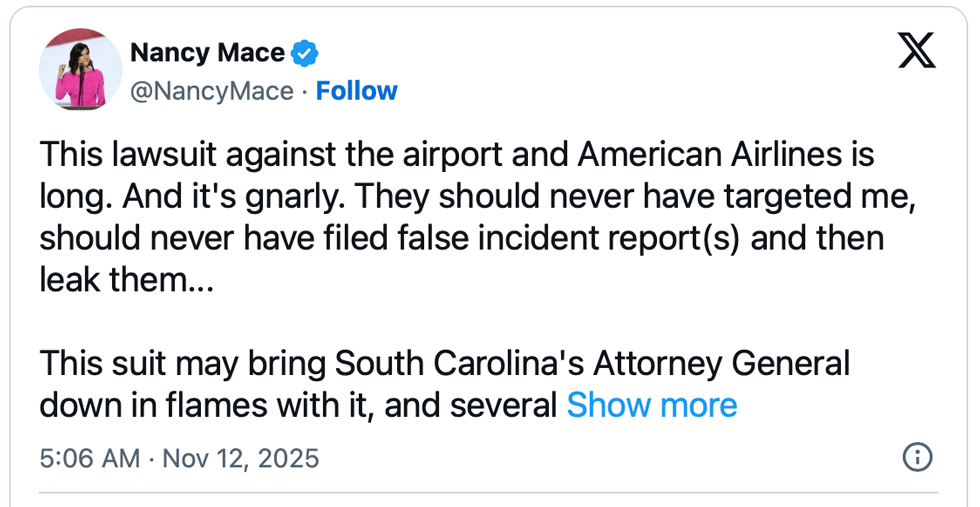Open the Nancy Mace display name
This screenshot has height=507, width=980.
tap(207, 53)
